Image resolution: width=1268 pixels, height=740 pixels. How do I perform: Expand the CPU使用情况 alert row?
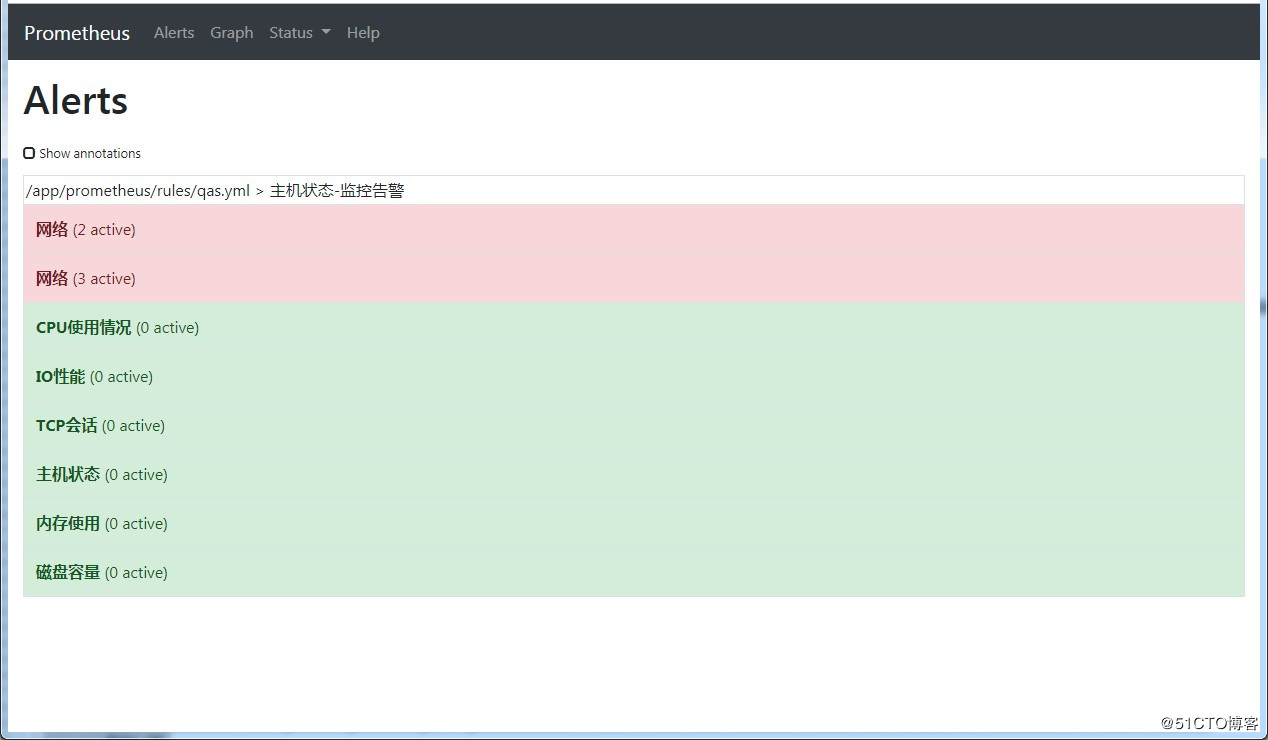pos(634,327)
